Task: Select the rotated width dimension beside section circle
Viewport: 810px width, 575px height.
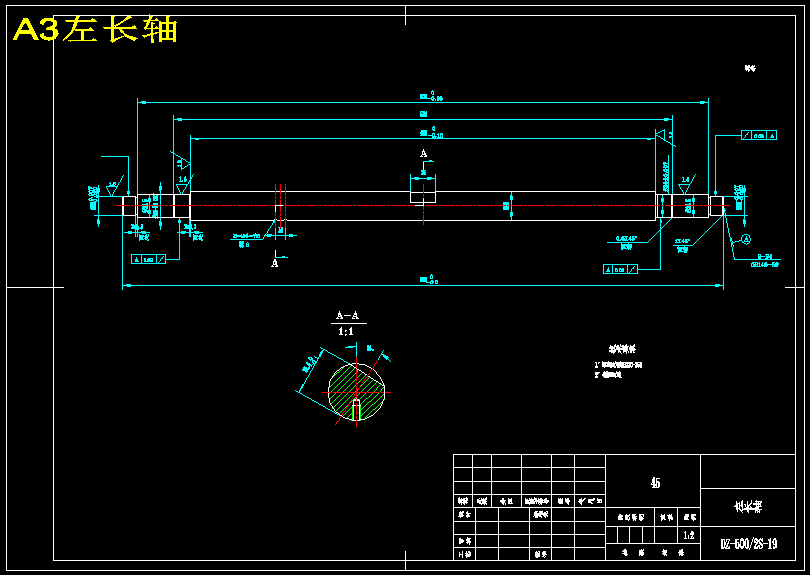Action: [308, 364]
